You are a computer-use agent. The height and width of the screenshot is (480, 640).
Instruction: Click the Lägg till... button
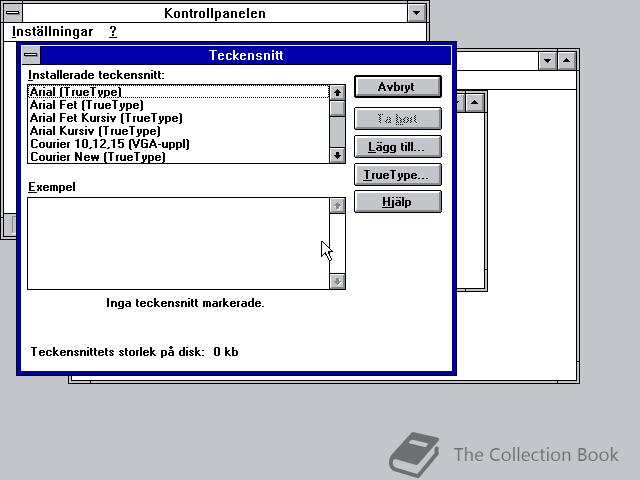pos(398,147)
